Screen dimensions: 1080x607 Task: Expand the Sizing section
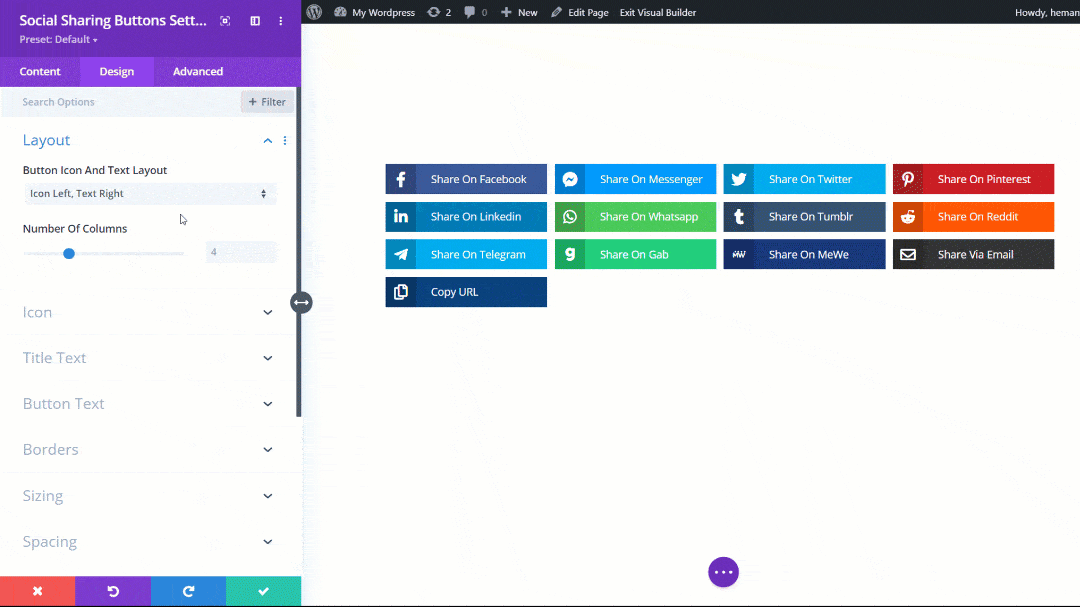click(x=148, y=495)
